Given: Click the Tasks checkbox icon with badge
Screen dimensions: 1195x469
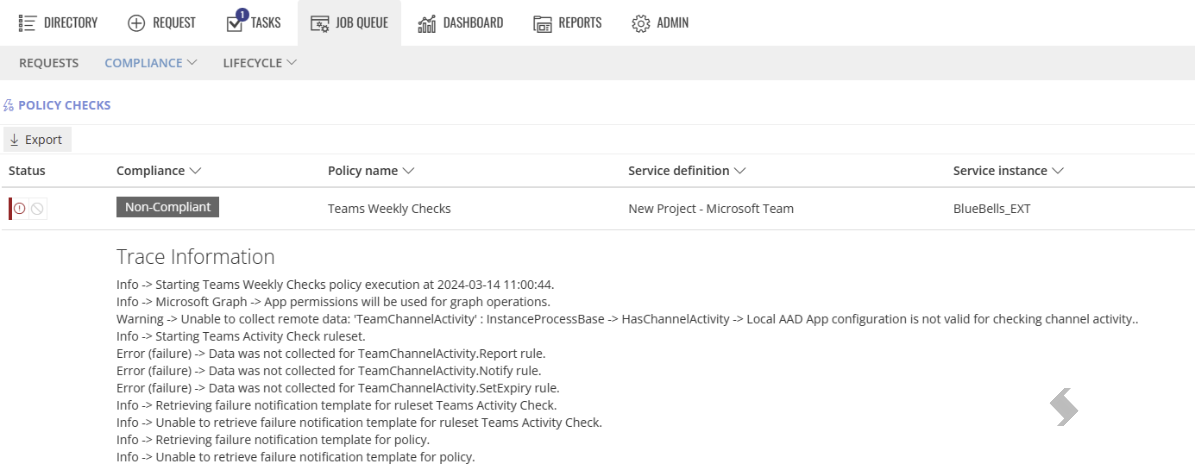Looking at the screenshot, I should click(235, 21).
